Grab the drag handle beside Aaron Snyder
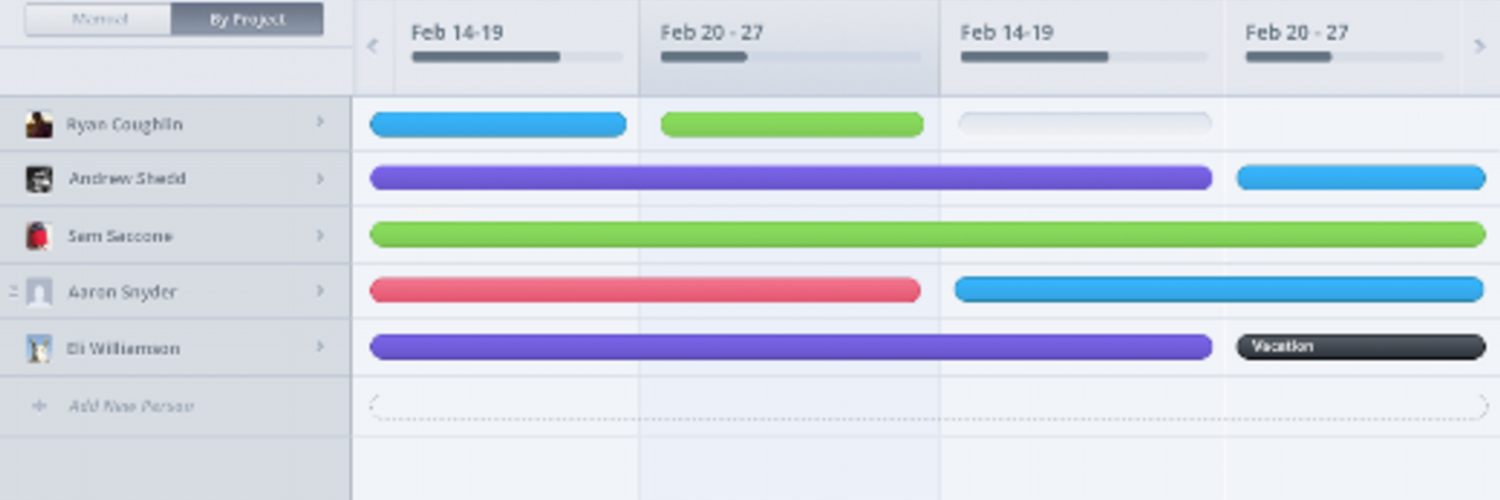Image resolution: width=1500 pixels, height=500 pixels. point(13,292)
